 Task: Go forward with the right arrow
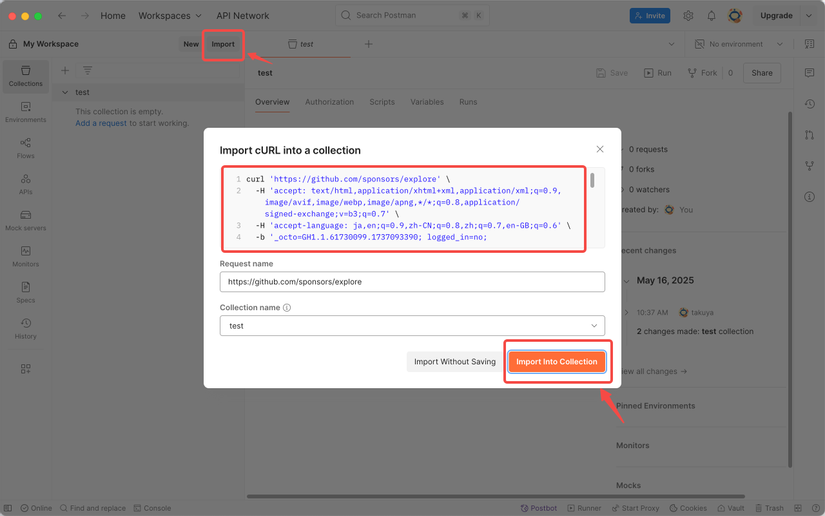[85, 16]
